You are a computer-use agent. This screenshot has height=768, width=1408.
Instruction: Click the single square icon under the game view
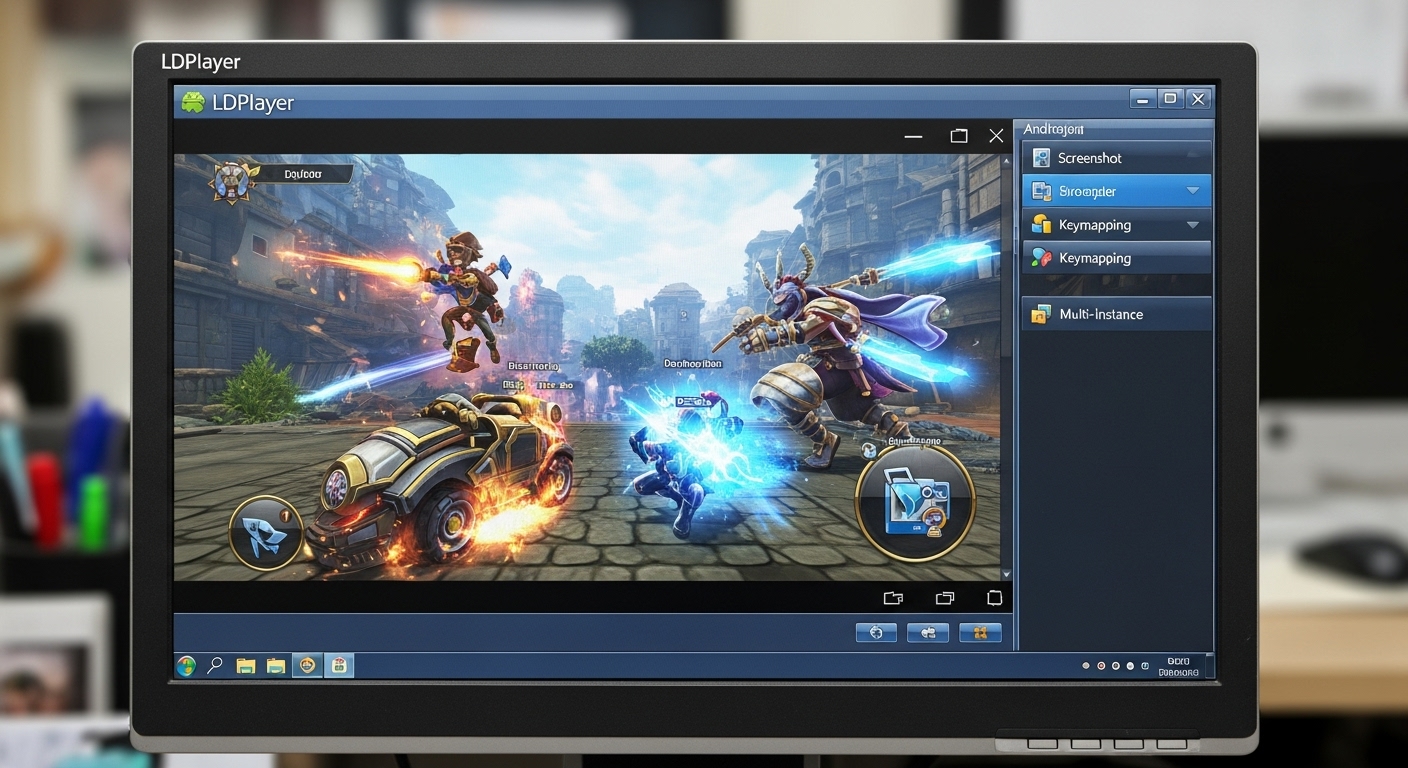pos(994,598)
